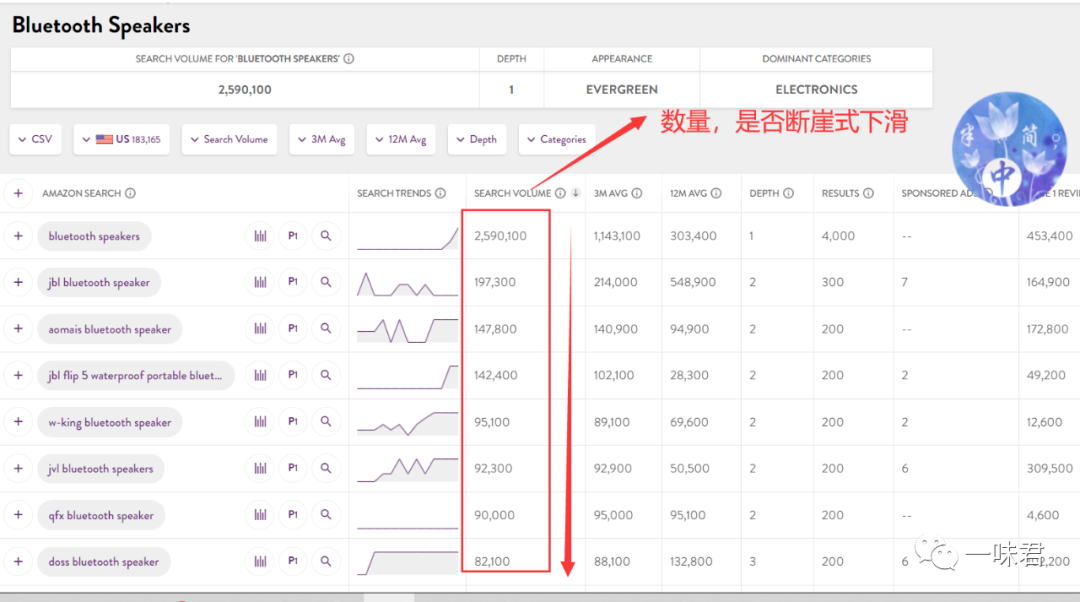The image size is (1080, 602).
Task: Open the Depth filter dropdown
Action: (477, 139)
